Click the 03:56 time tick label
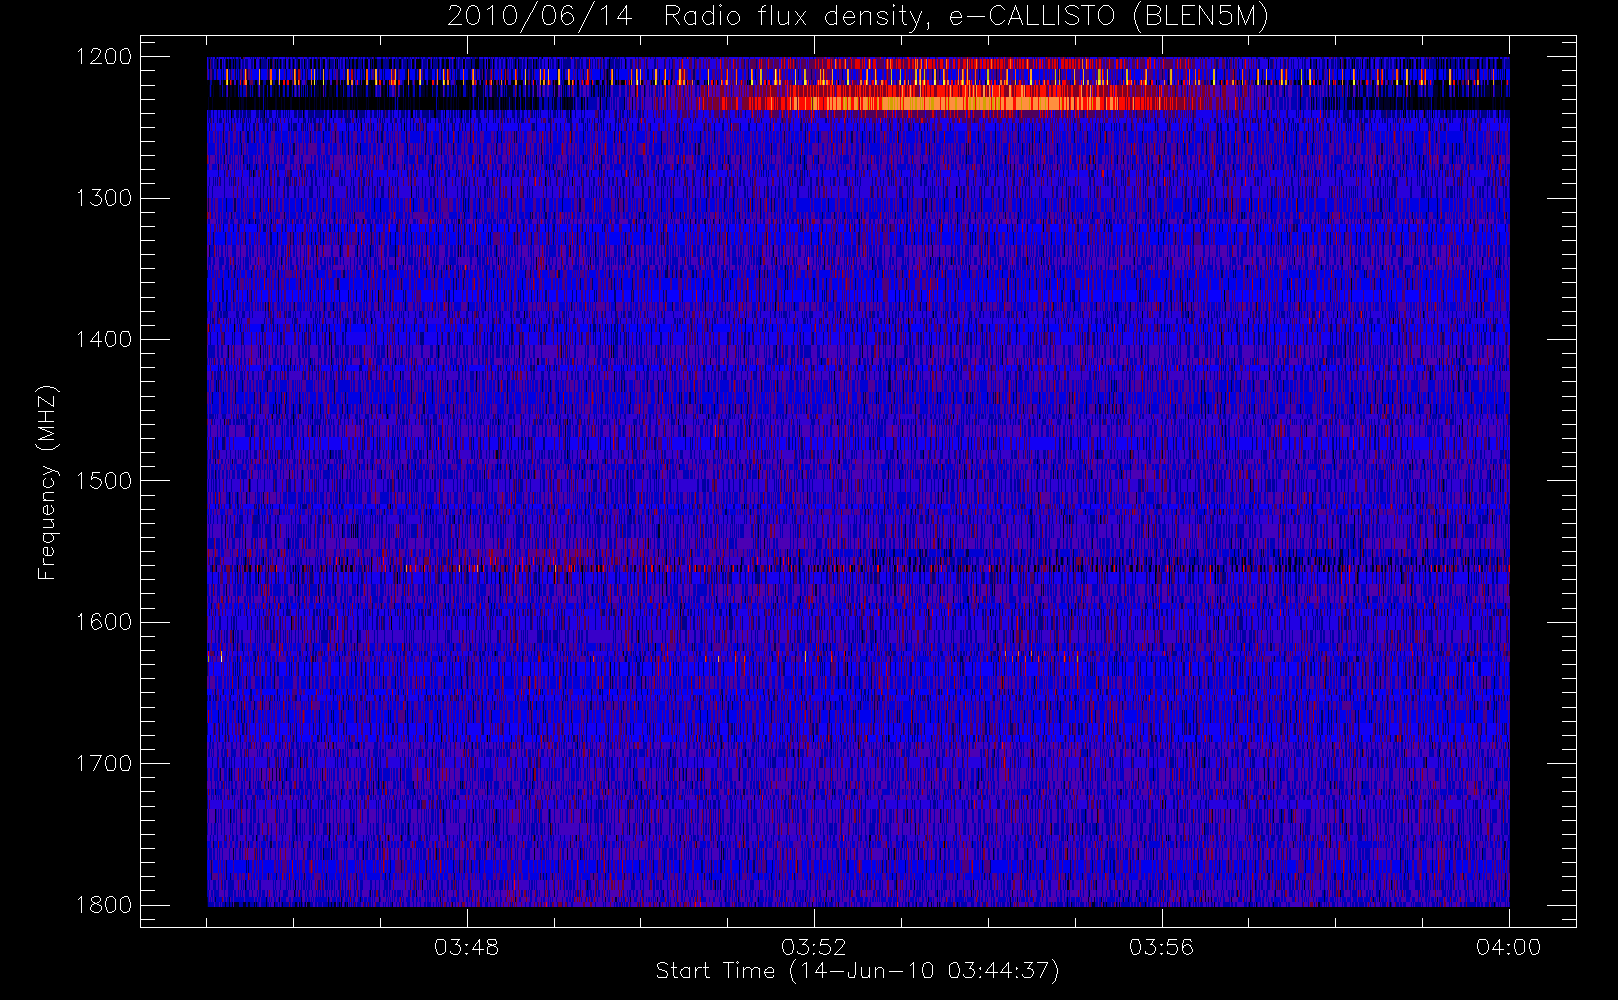Image resolution: width=1618 pixels, height=1000 pixels. tap(1161, 947)
